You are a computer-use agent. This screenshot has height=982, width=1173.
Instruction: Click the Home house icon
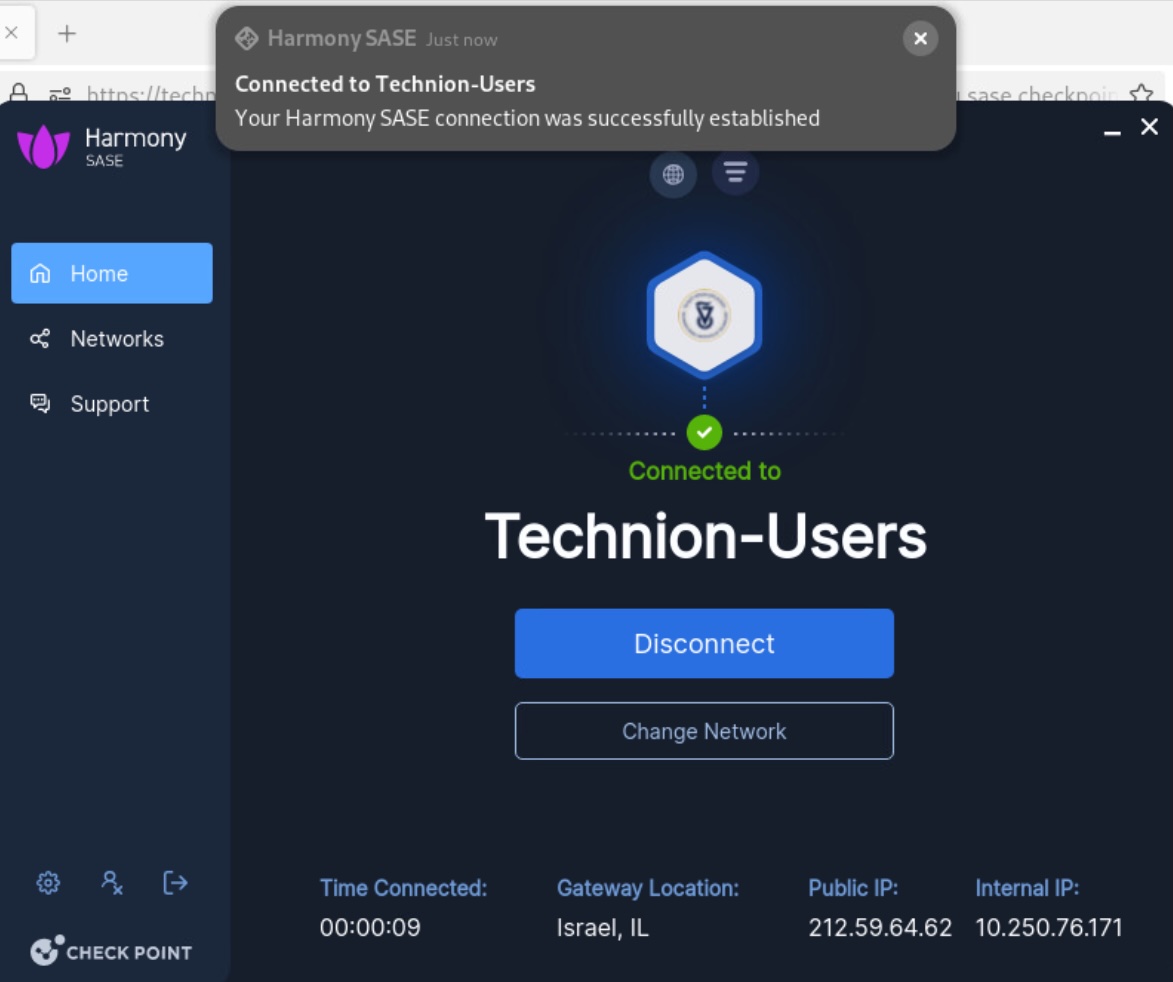[40, 273]
